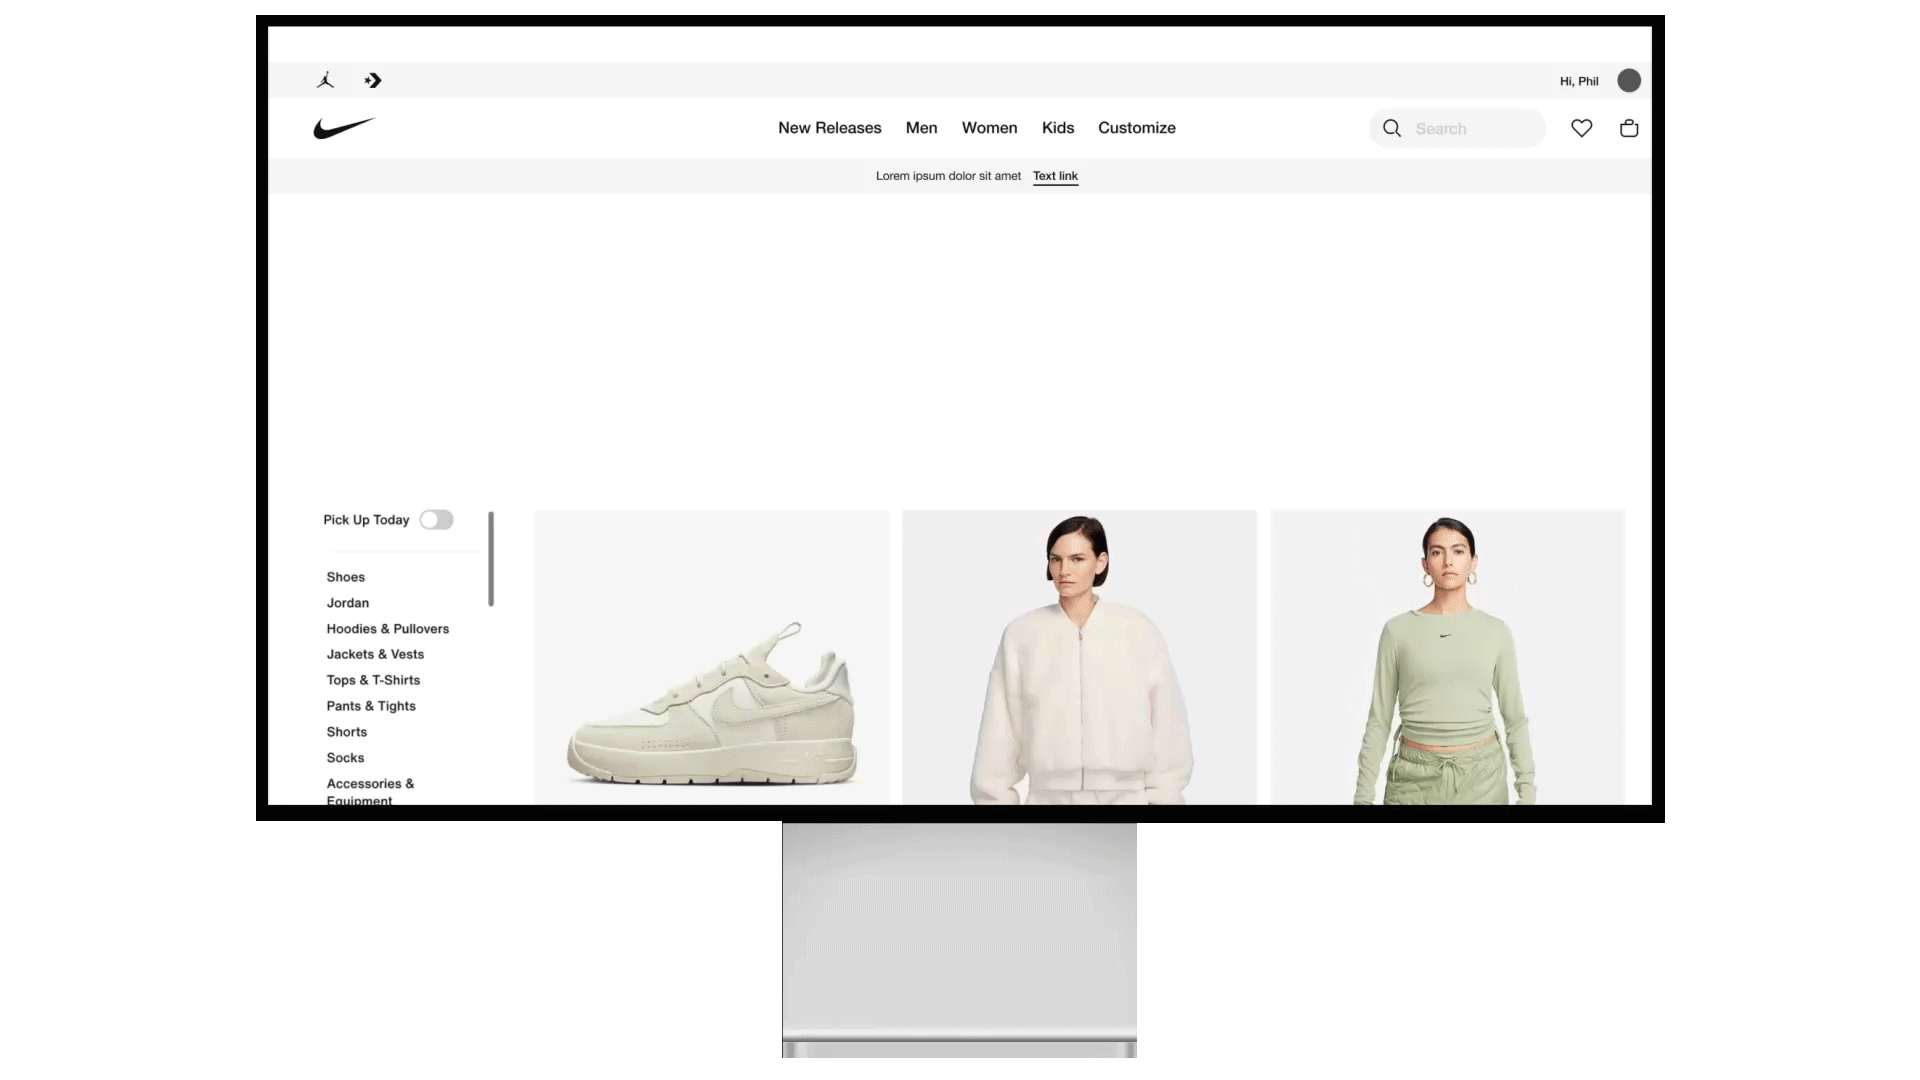
Task: Click the Hi, Phil greeting
Action: click(x=1579, y=81)
